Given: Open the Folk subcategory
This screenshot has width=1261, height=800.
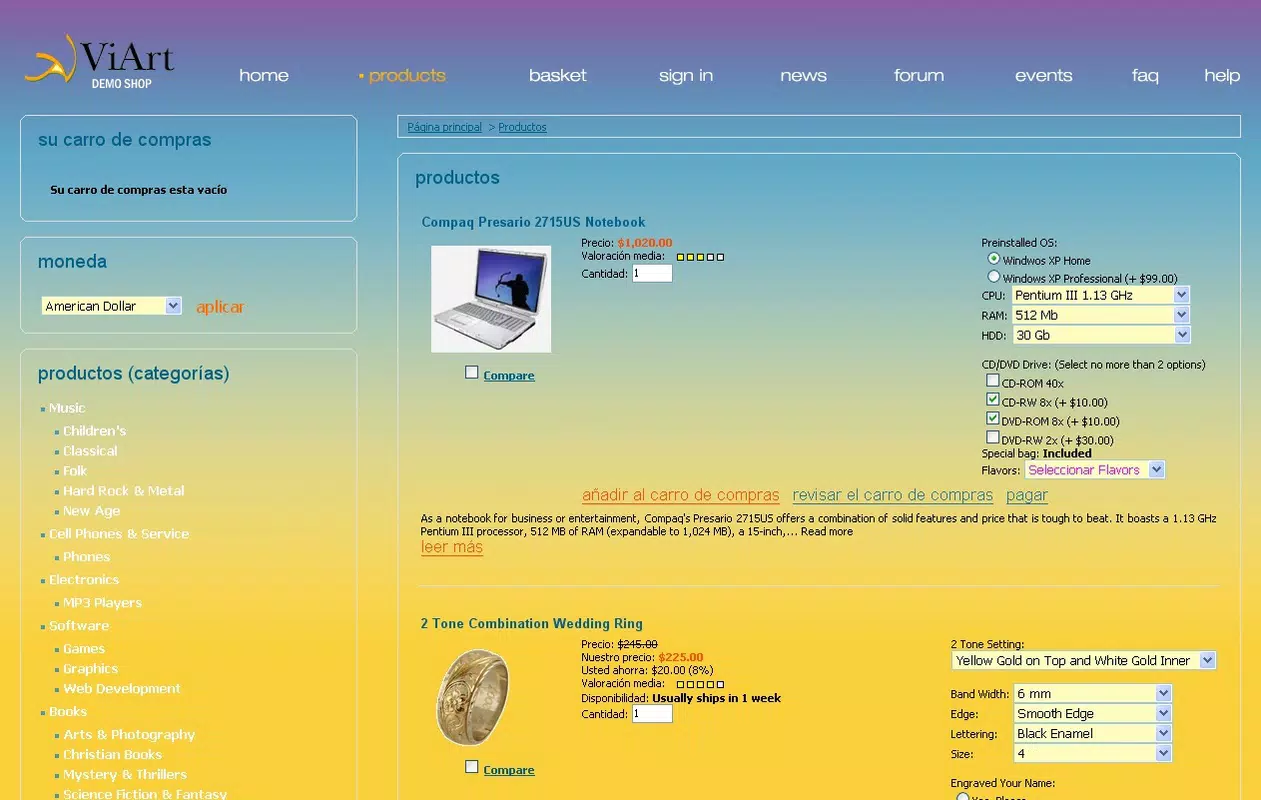Looking at the screenshot, I should click(75, 471).
